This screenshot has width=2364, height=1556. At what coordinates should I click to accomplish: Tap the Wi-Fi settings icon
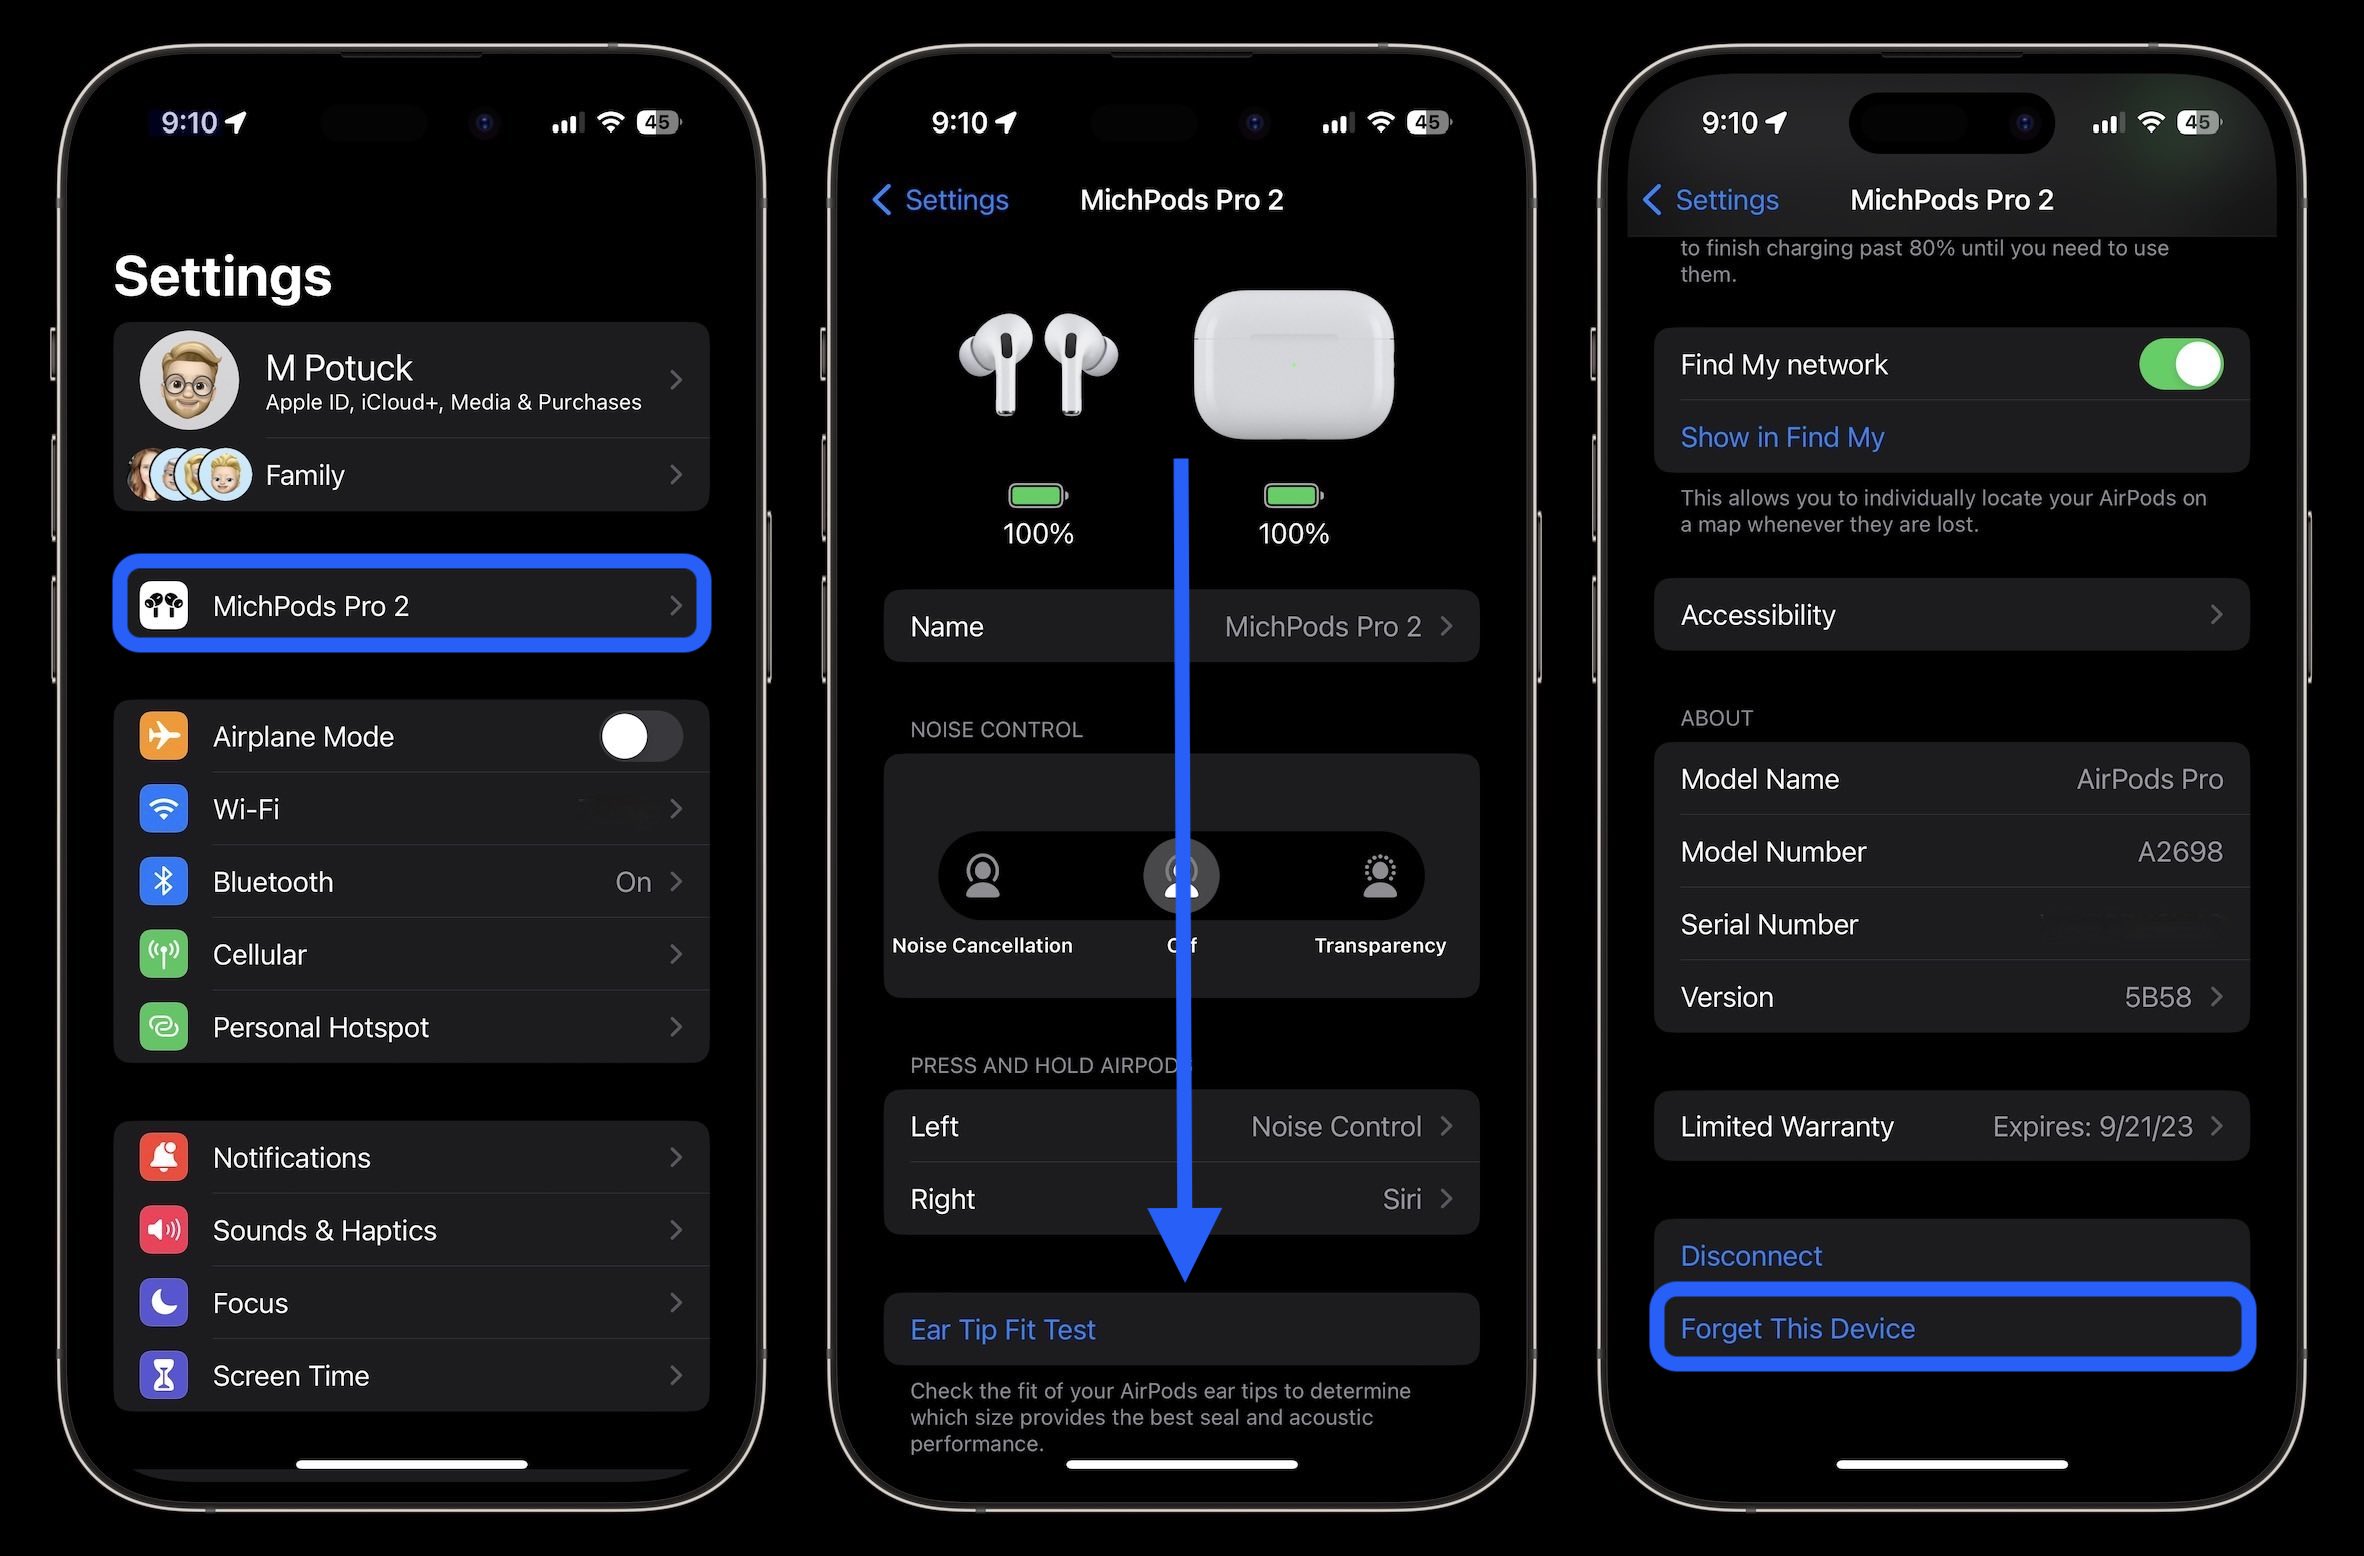click(167, 806)
